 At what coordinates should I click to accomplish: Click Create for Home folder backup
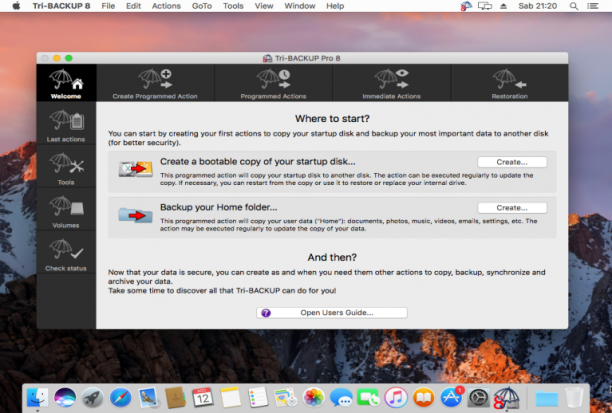pyautogui.click(x=512, y=208)
